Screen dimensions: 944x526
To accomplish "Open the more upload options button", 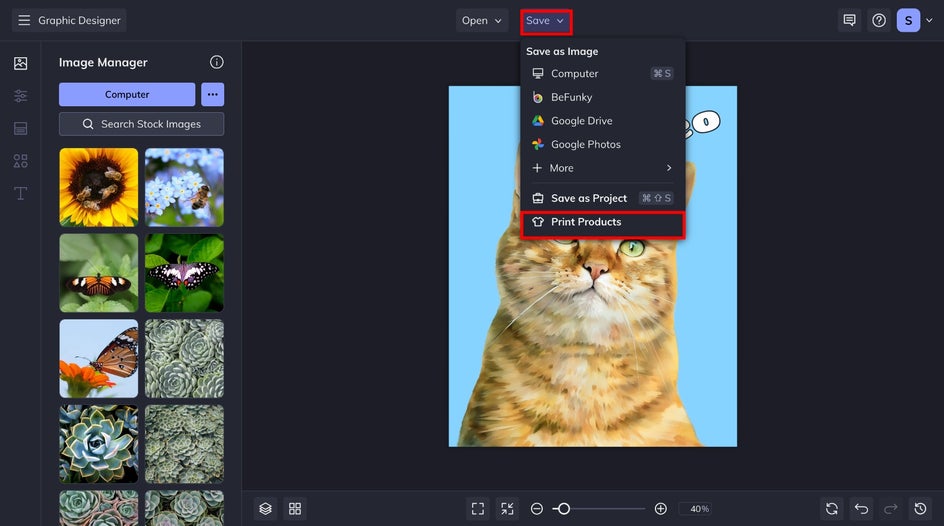I will [x=213, y=94].
